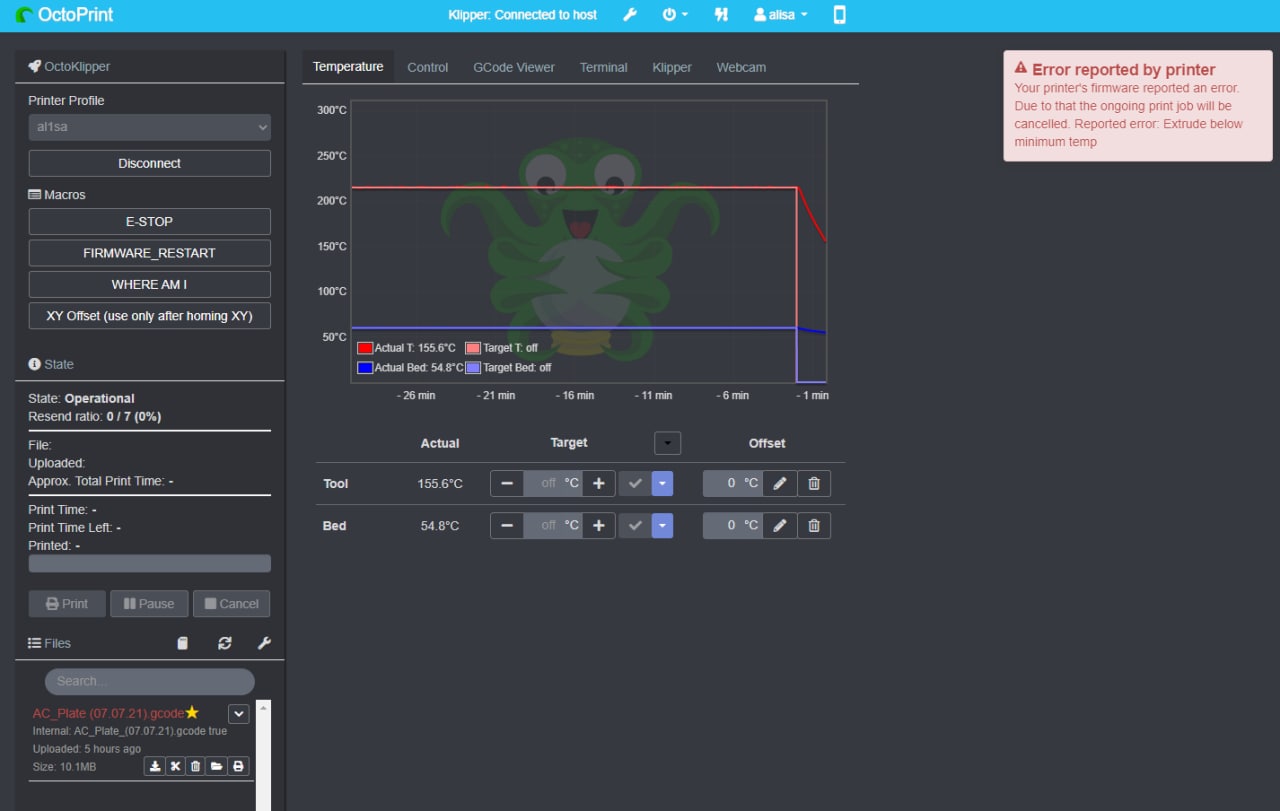This screenshot has height=811, width=1280.
Task: Open the Webcam tab
Action: [741, 67]
